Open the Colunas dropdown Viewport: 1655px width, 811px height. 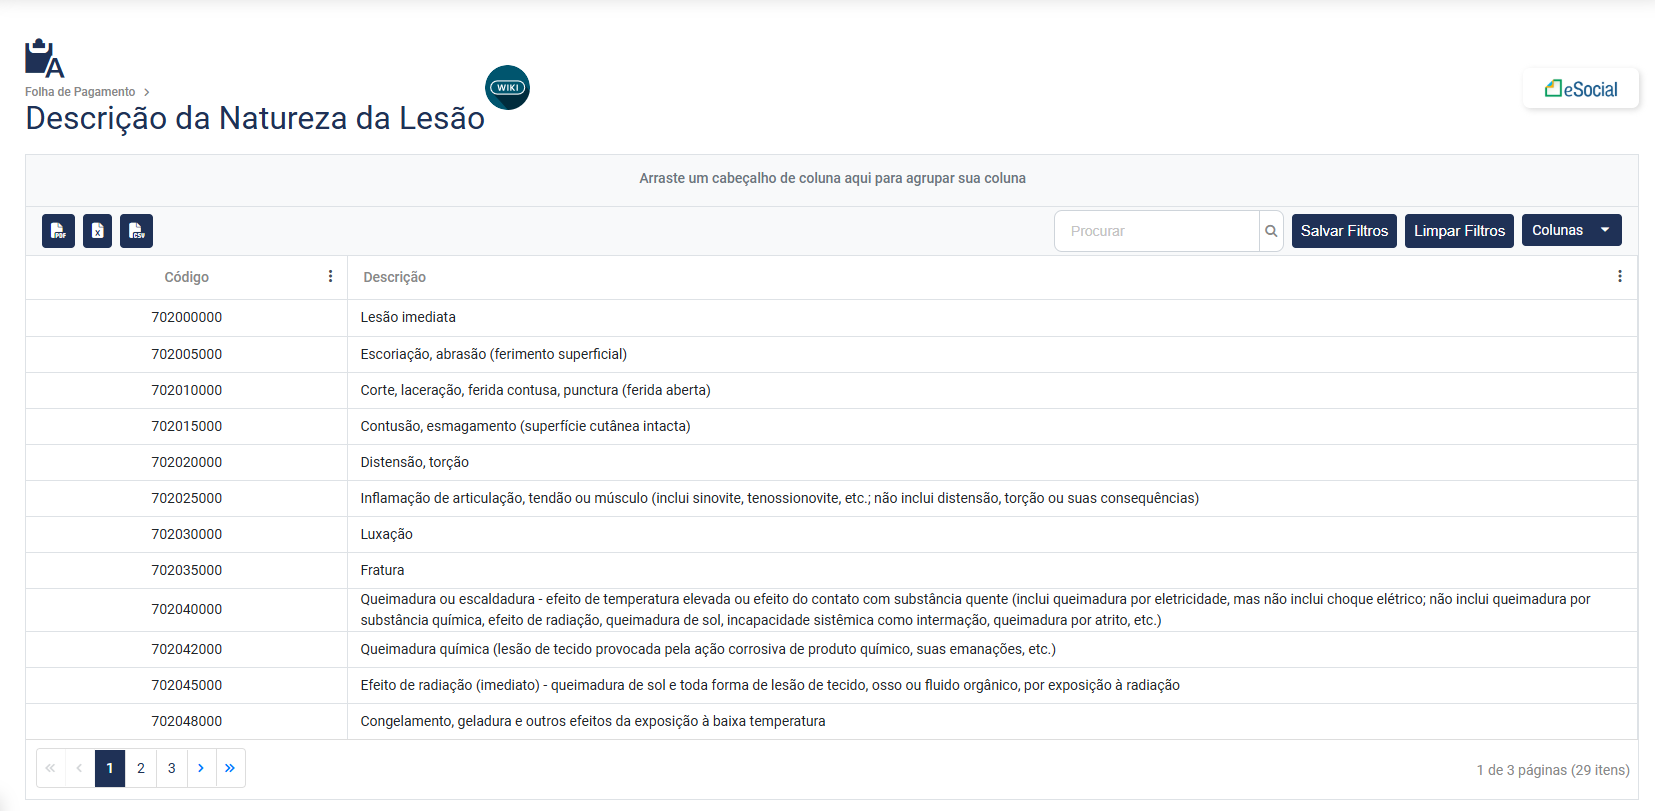(1572, 230)
